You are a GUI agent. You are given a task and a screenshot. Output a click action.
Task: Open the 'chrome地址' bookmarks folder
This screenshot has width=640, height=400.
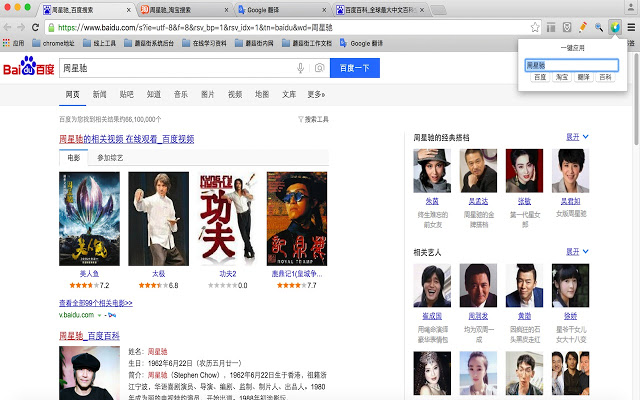click(x=53, y=43)
